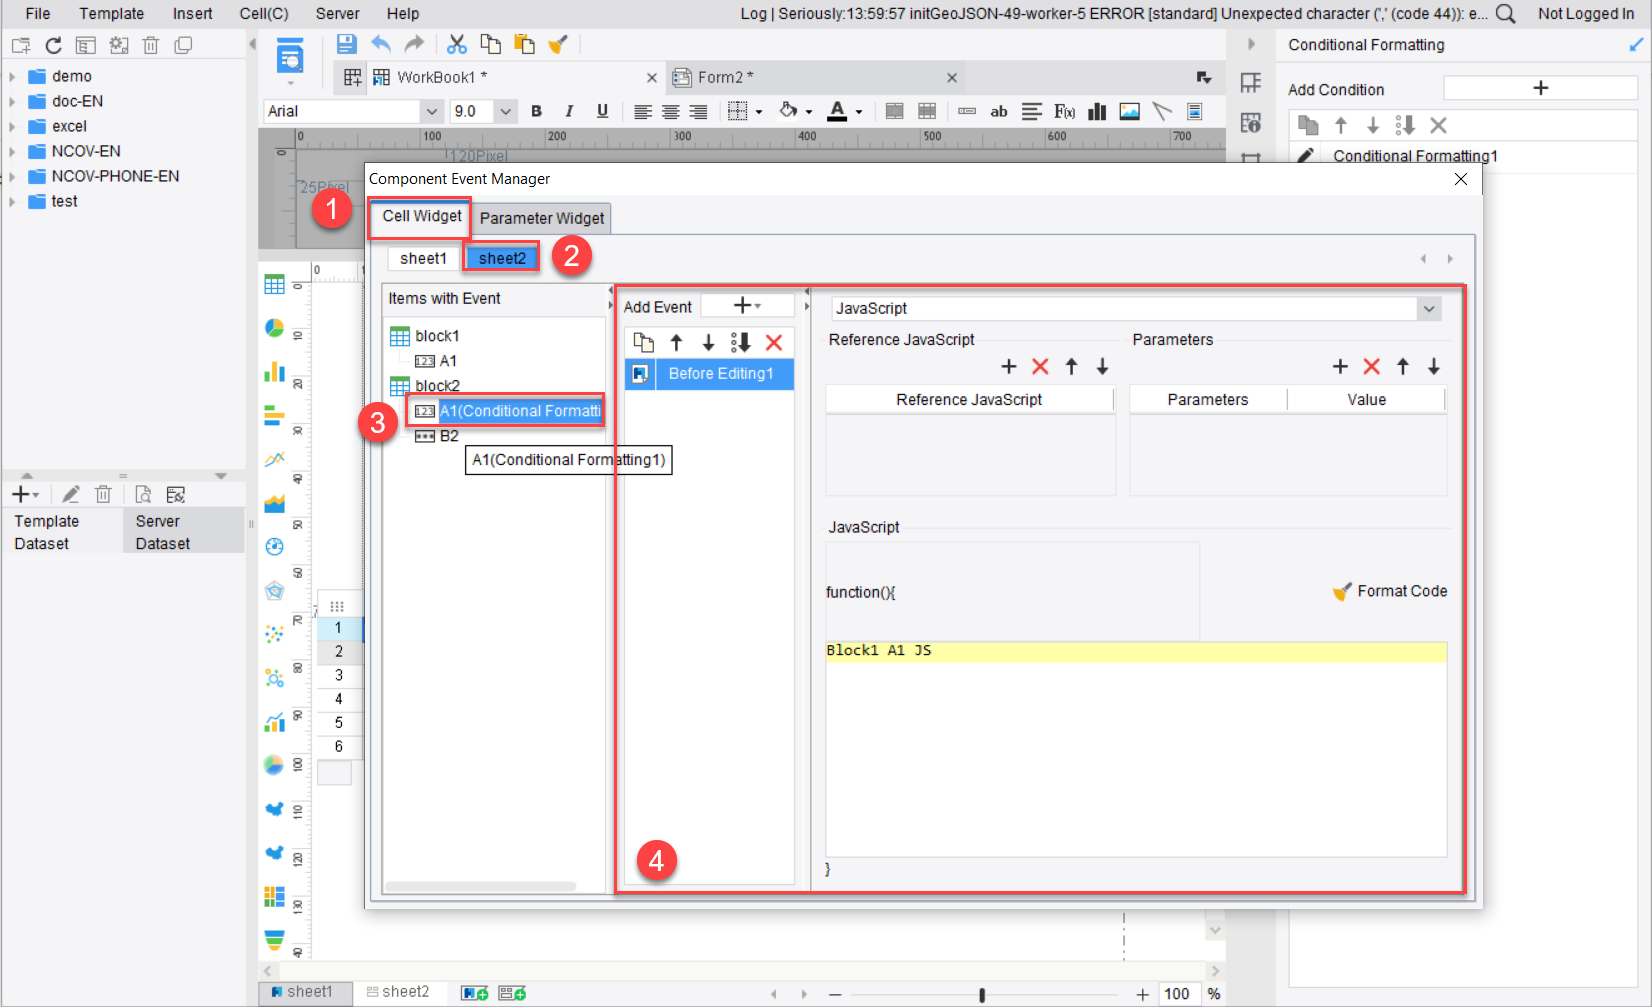The width and height of the screenshot is (1652, 1007).
Task: Click the Insert Formula F(x) icon
Action: 1064,111
